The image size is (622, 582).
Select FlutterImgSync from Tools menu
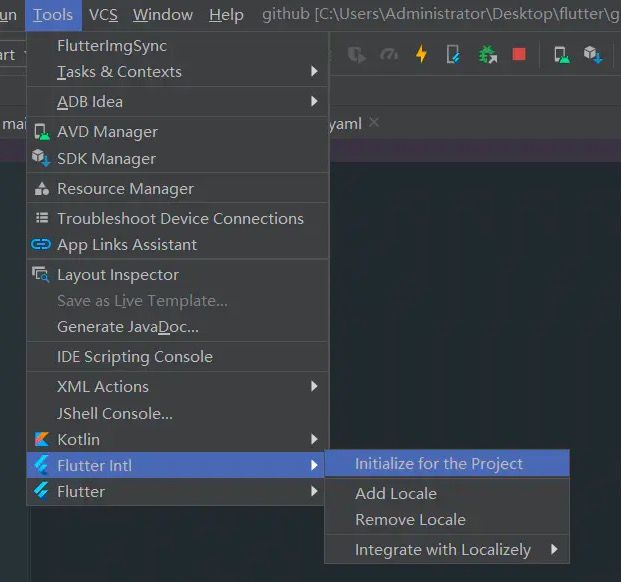point(177,46)
